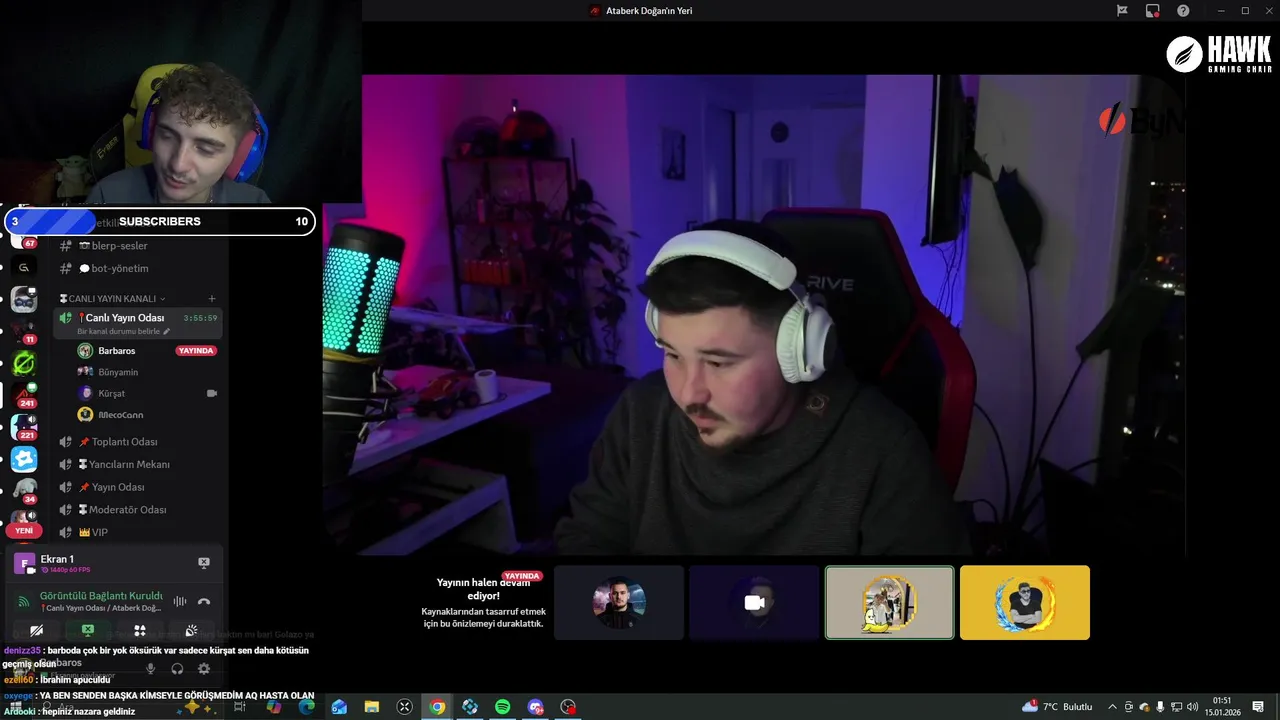Open the Windows notification center icon
1280x720 pixels.
(x=1258, y=707)
